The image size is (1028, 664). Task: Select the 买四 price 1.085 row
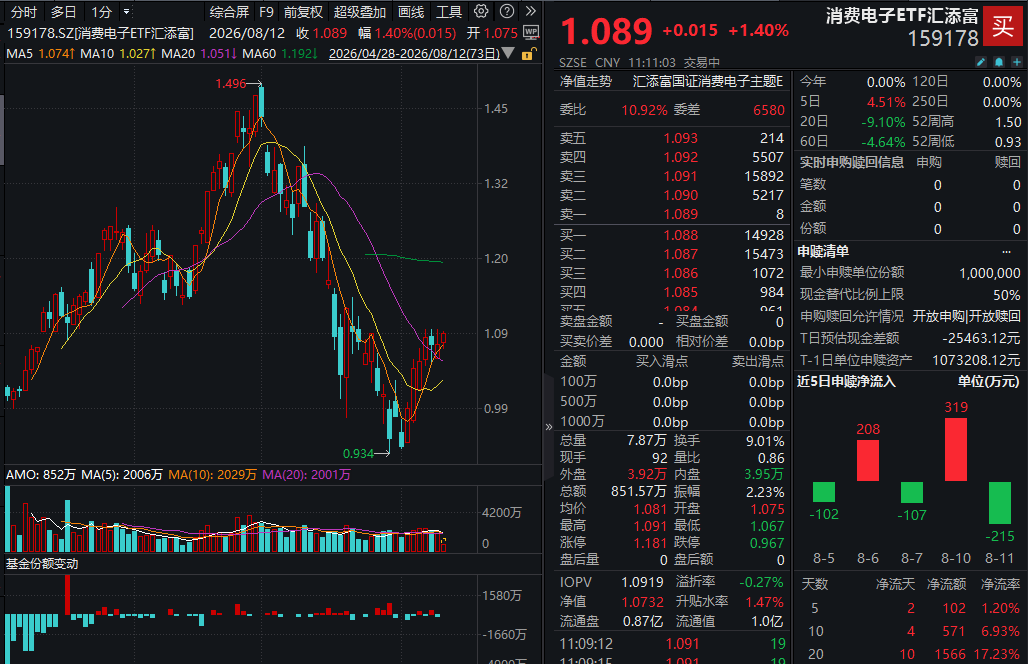(x=672, y=292)
